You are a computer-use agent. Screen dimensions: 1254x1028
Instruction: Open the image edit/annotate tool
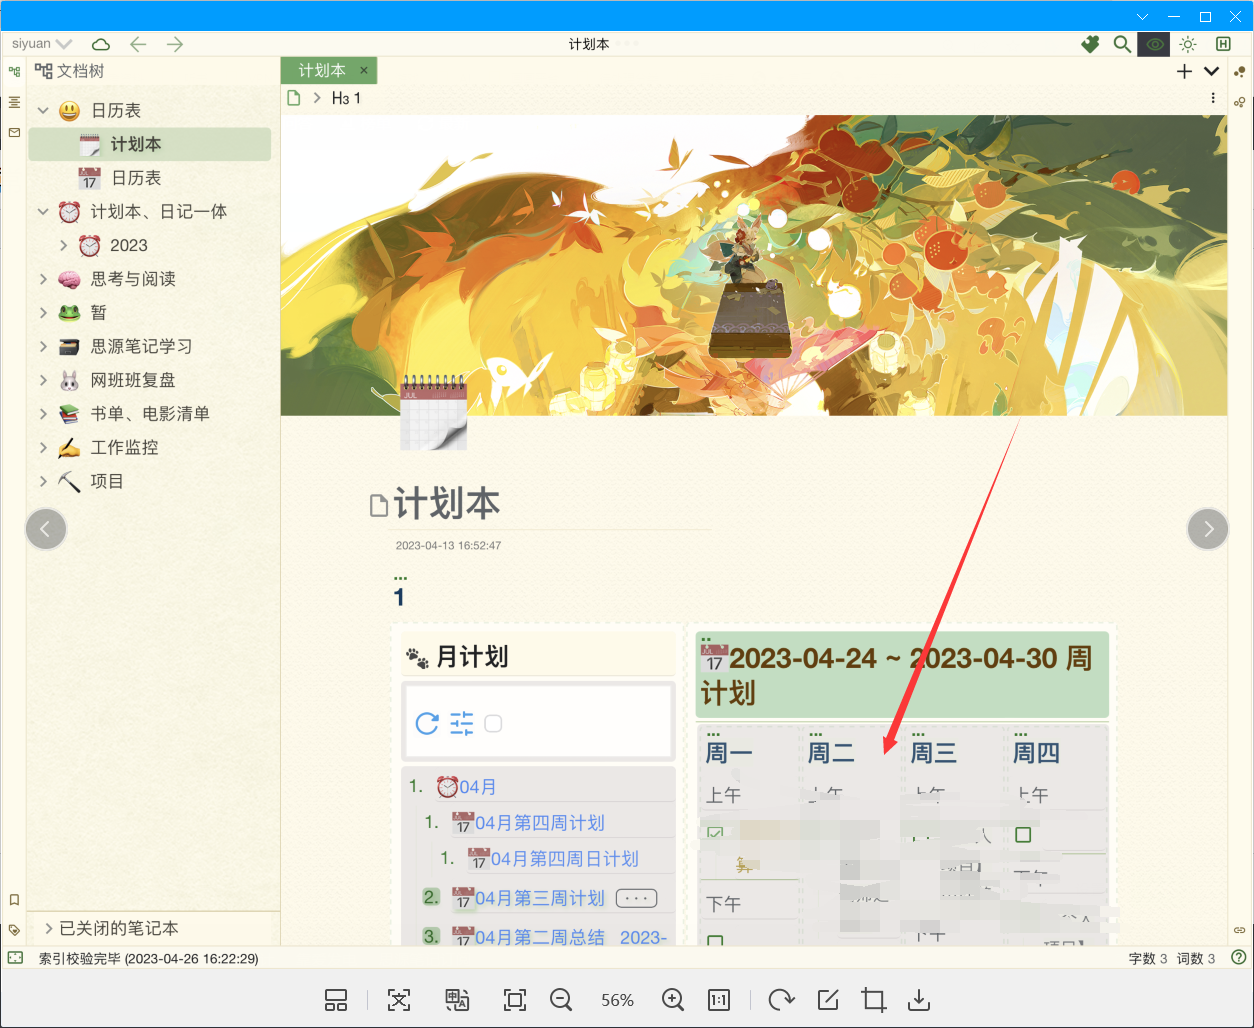pos(828,1000)
